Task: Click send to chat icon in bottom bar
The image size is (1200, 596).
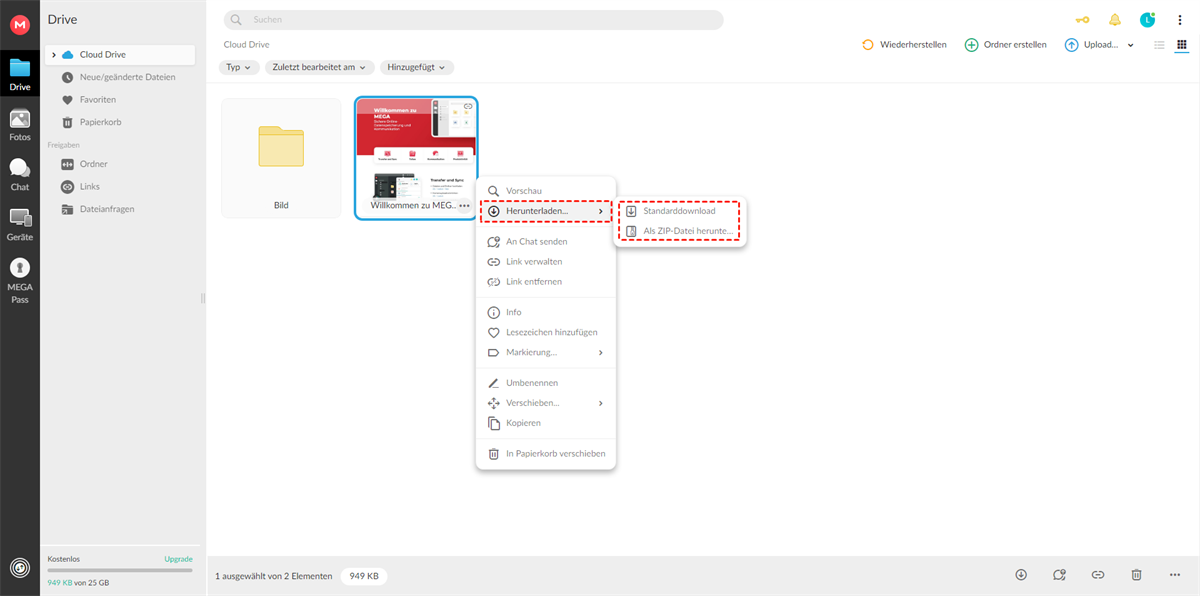Action: [1060, 575]
